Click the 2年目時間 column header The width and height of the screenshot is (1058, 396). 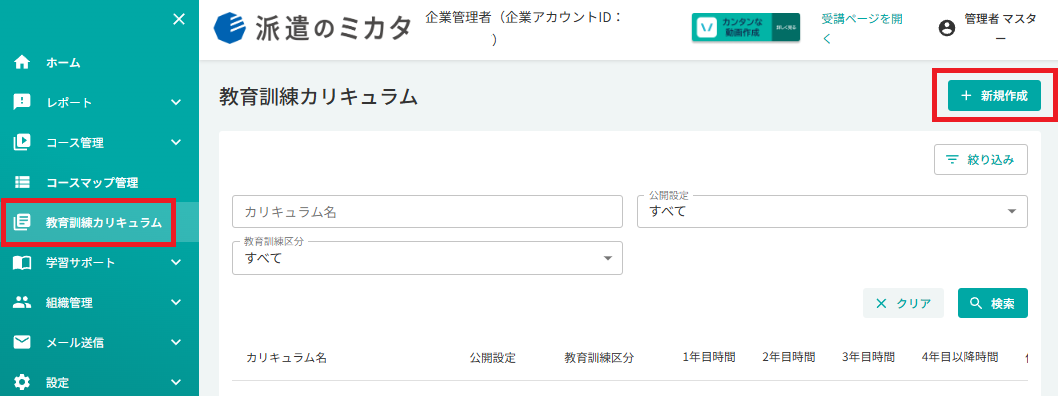point(788,357)
